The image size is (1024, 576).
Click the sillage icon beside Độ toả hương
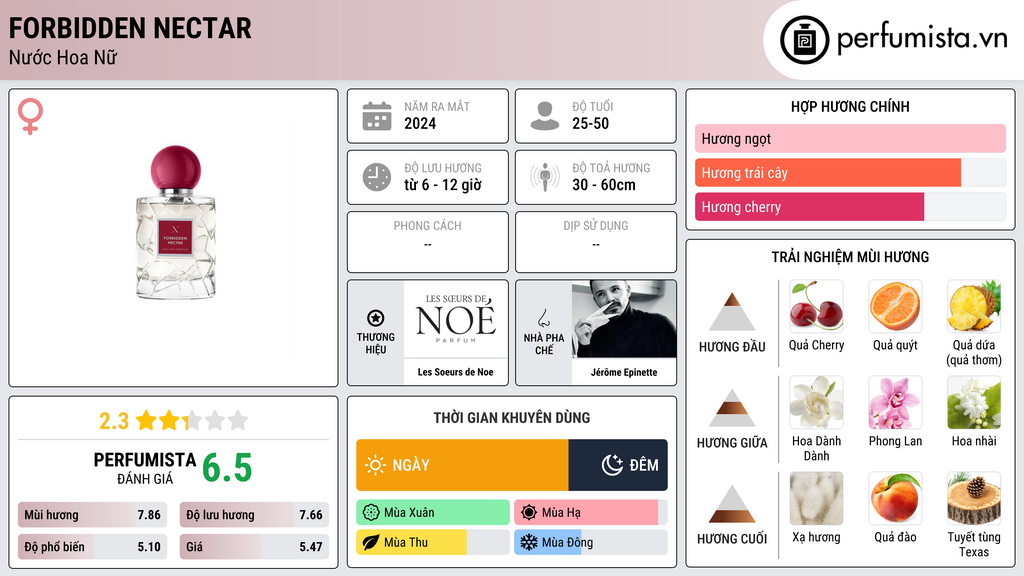545,177
